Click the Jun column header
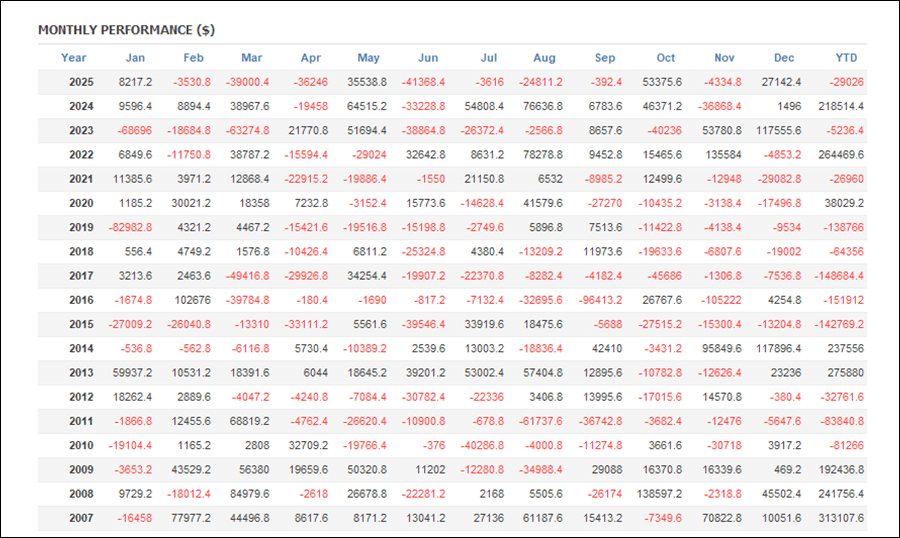This screenshot has height=538, width=900. tap(427, 58)
